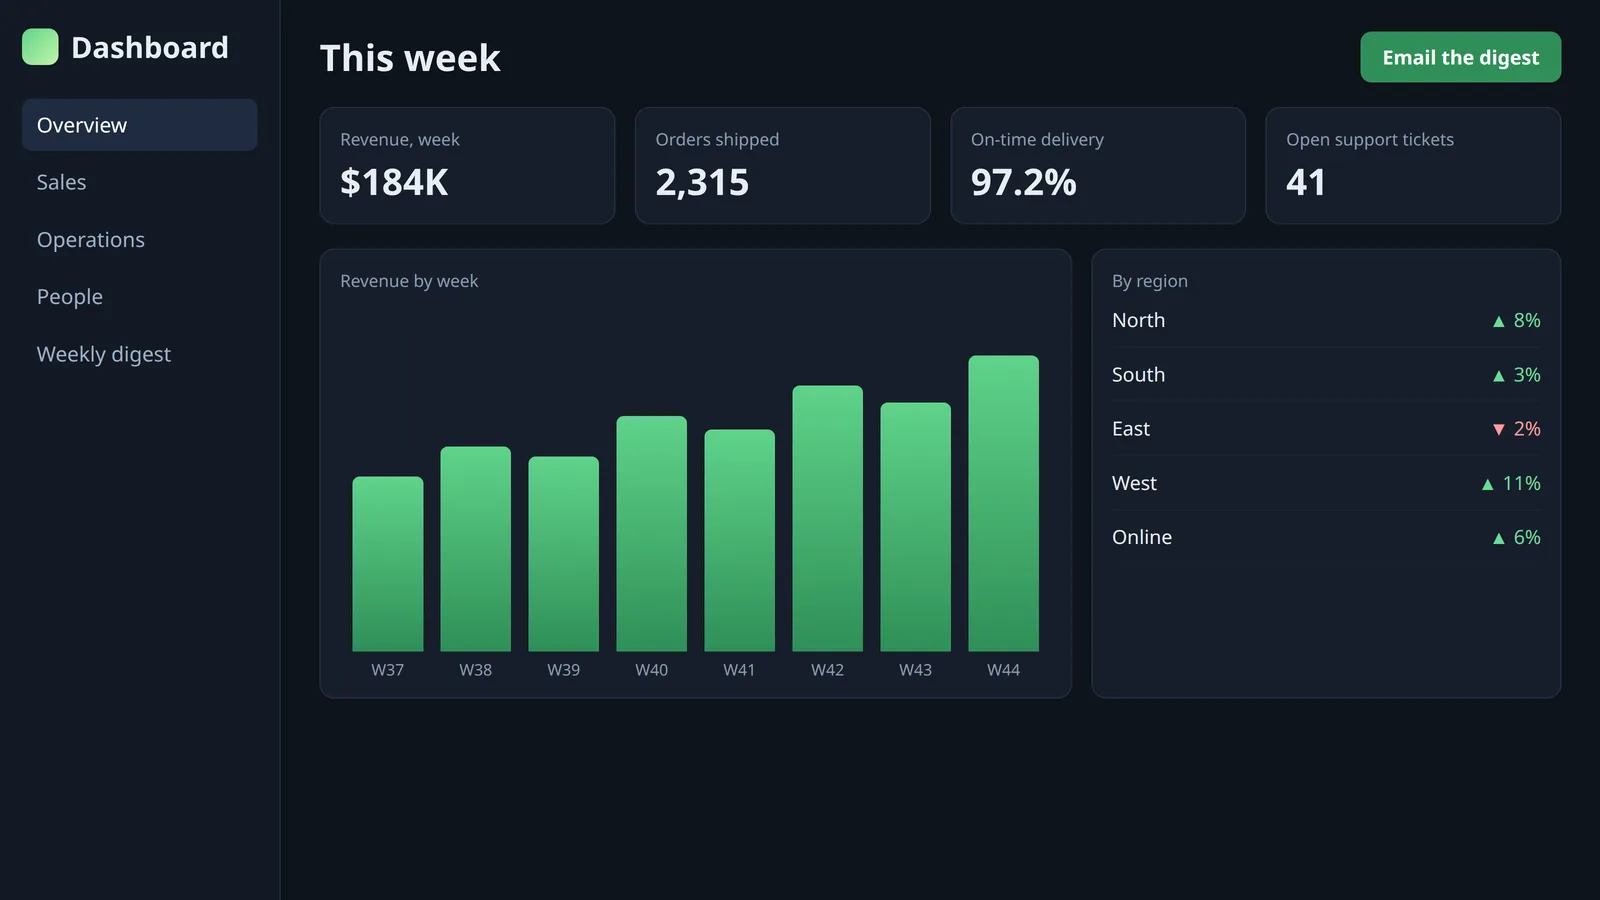Click the Open support tickets 41 card
The height and width of the screenshot is (900, 1600).
click(1413, 166)
